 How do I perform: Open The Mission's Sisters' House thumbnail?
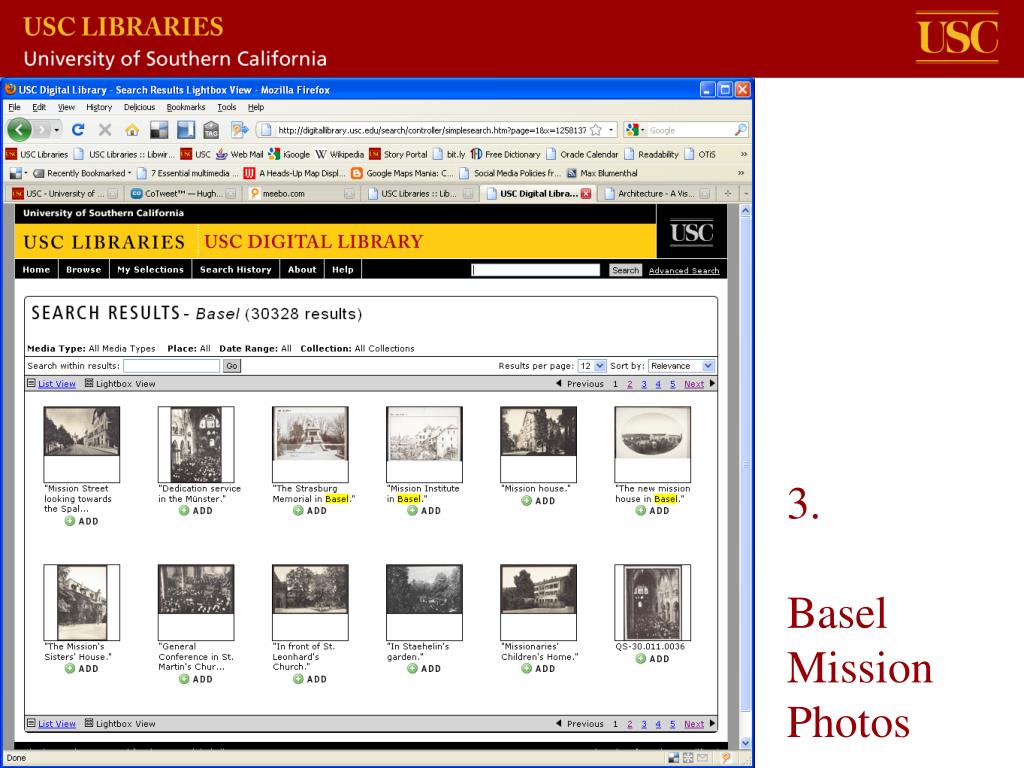tap(82, 602)
